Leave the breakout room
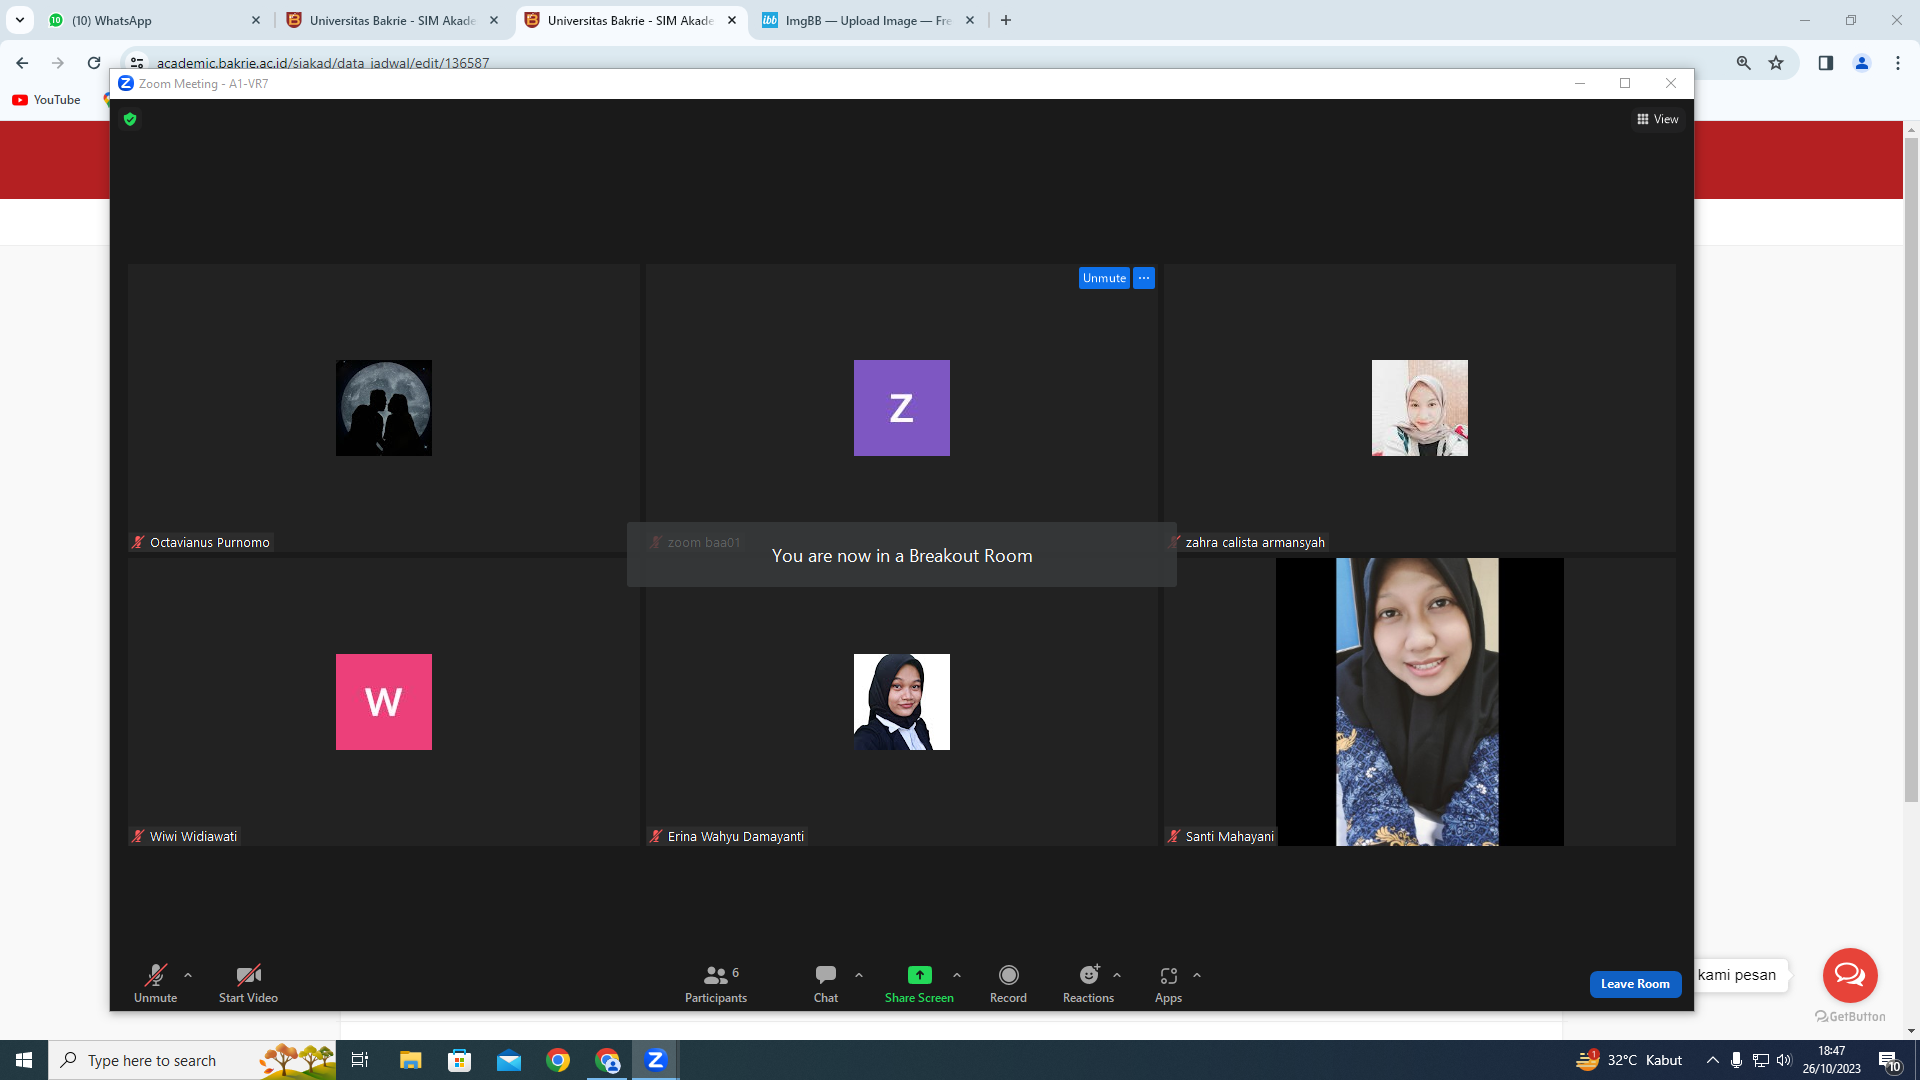The width and height of the screenshot is (1920, 1080). click(1635, 984)
